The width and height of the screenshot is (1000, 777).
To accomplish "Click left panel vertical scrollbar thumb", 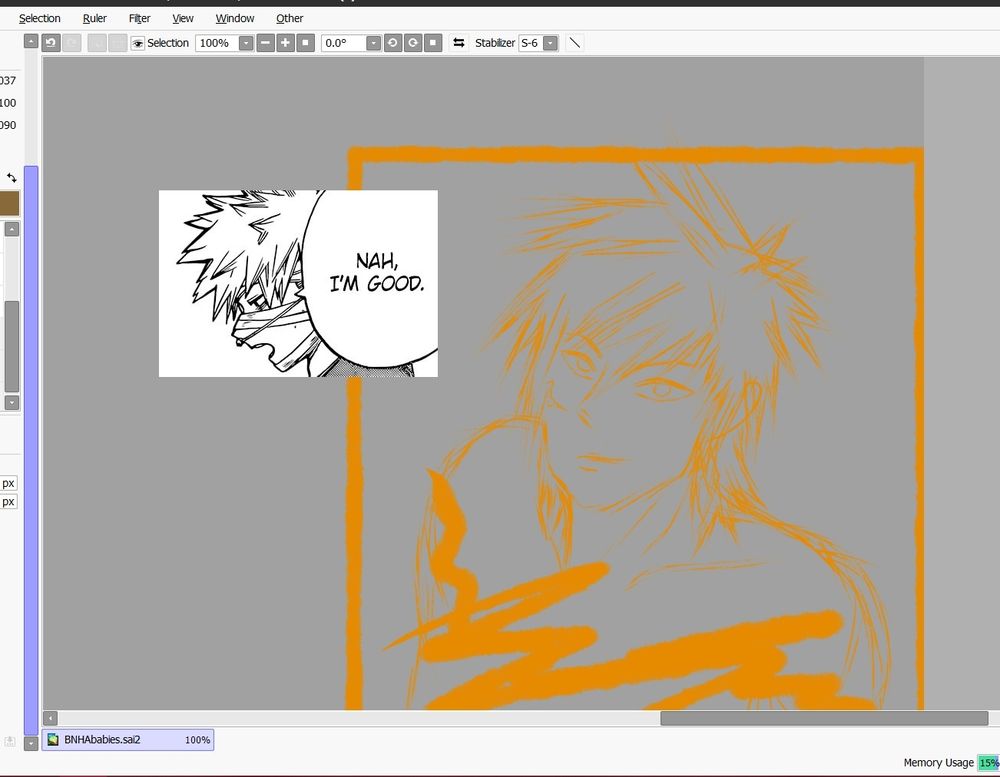I will tap(11, 346).
